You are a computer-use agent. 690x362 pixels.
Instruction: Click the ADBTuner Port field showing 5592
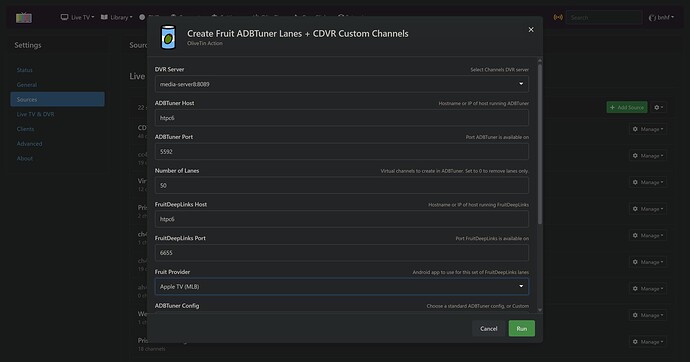[x=341, y=152]
